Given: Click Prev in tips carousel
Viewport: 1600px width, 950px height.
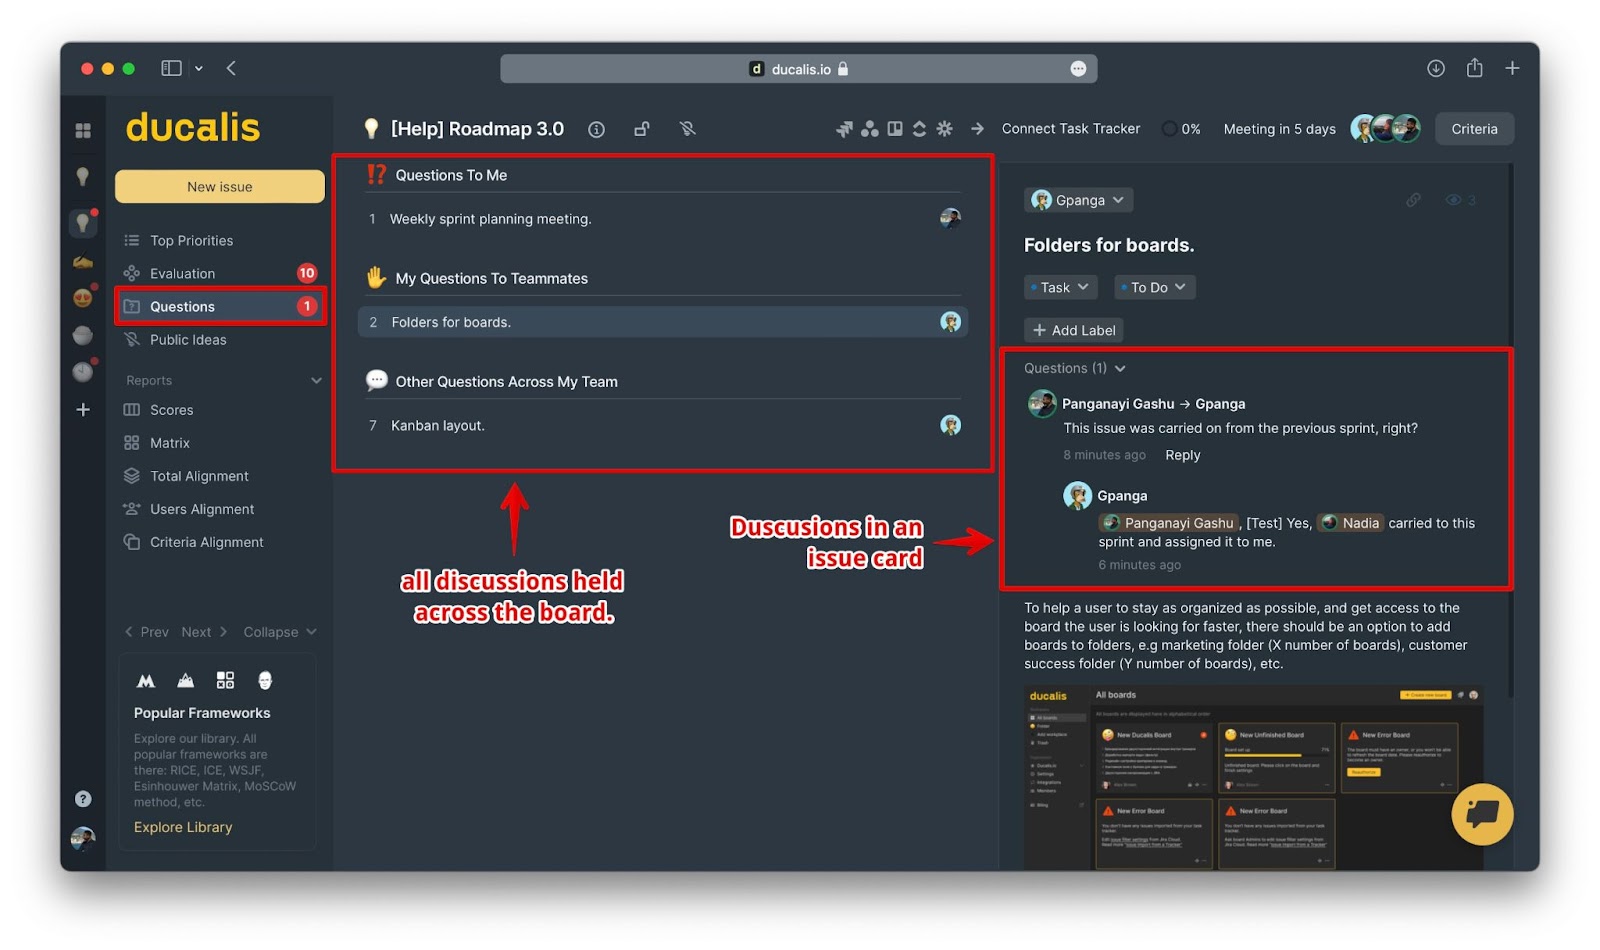Looking at the screenshot, I should [x=146, y=632].
